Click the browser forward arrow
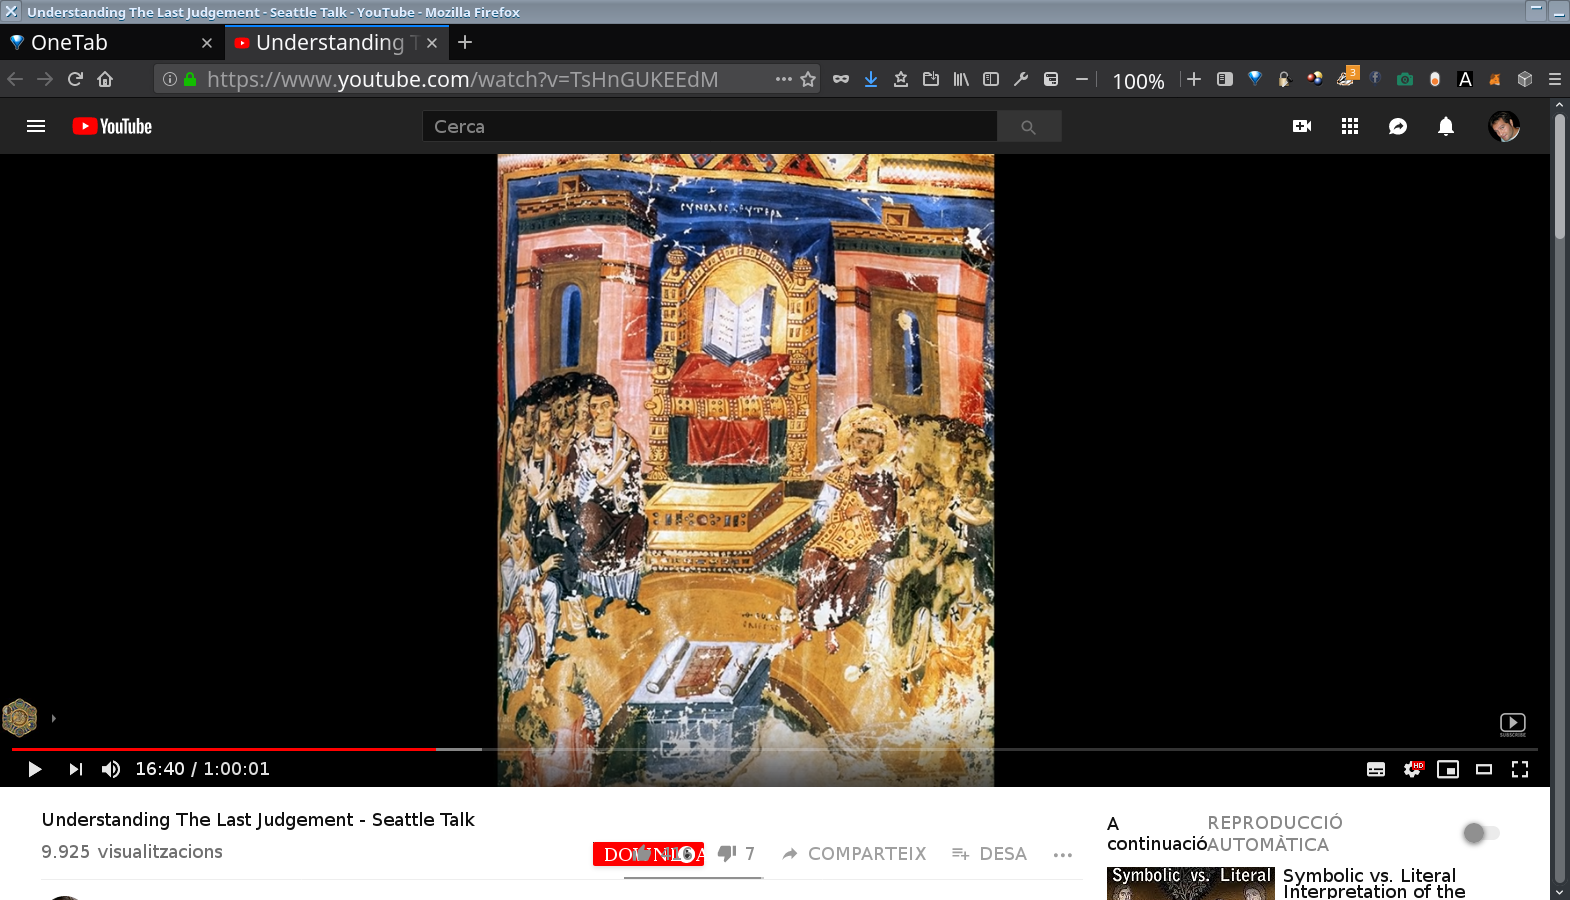1570x900 pixels. (45, 79)
